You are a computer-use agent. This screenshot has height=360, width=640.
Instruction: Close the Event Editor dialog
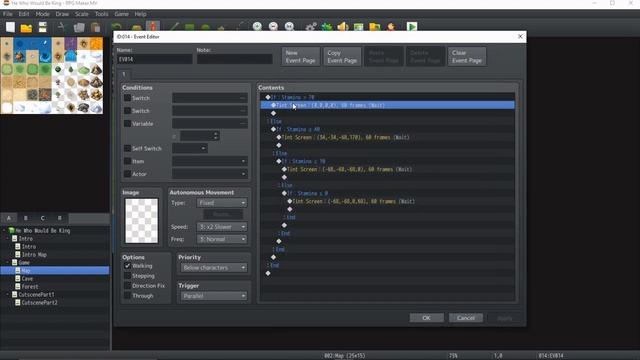pyautogui.click(x=520, y=36)
